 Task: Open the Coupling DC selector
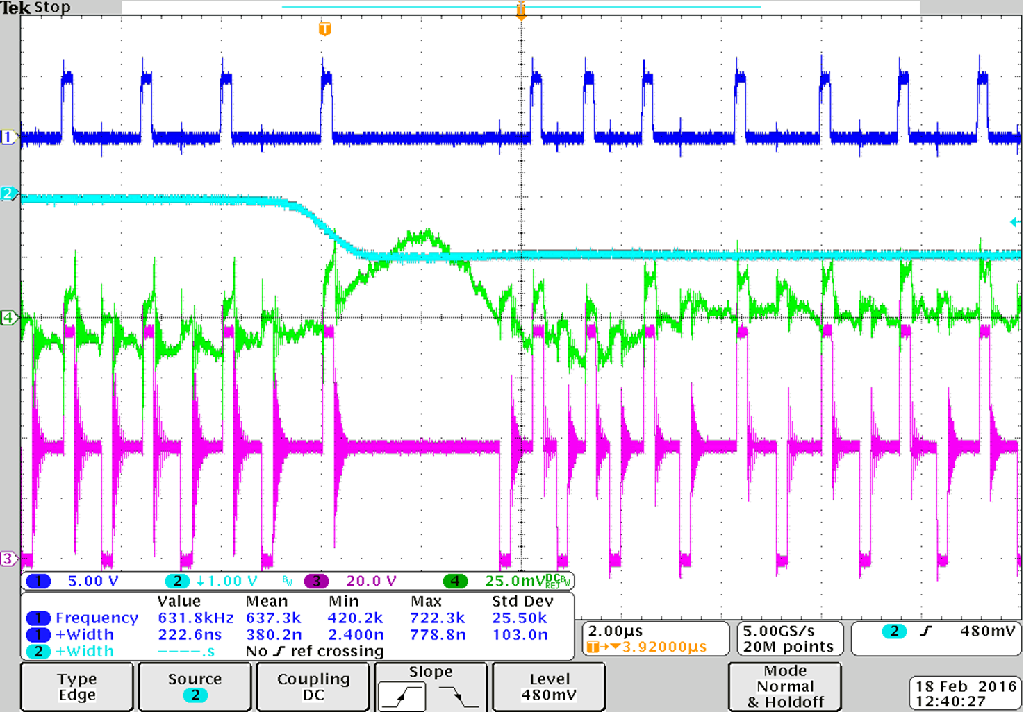[x=312, y=686]
